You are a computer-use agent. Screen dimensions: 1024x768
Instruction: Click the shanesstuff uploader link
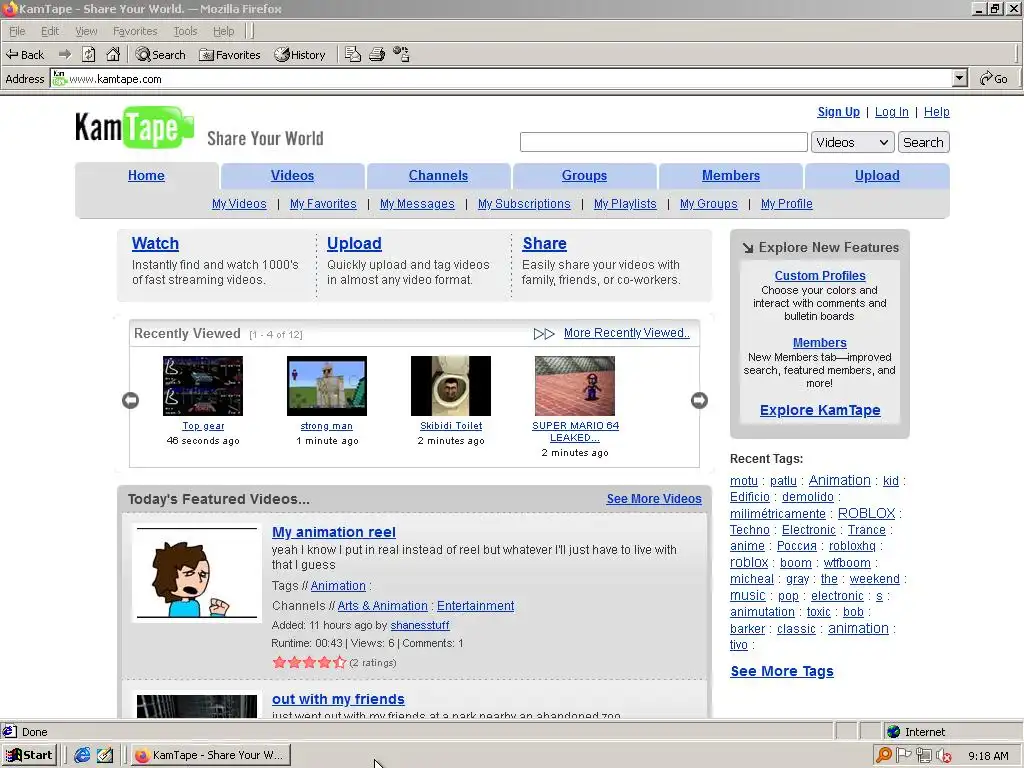(x=420, y=625)
